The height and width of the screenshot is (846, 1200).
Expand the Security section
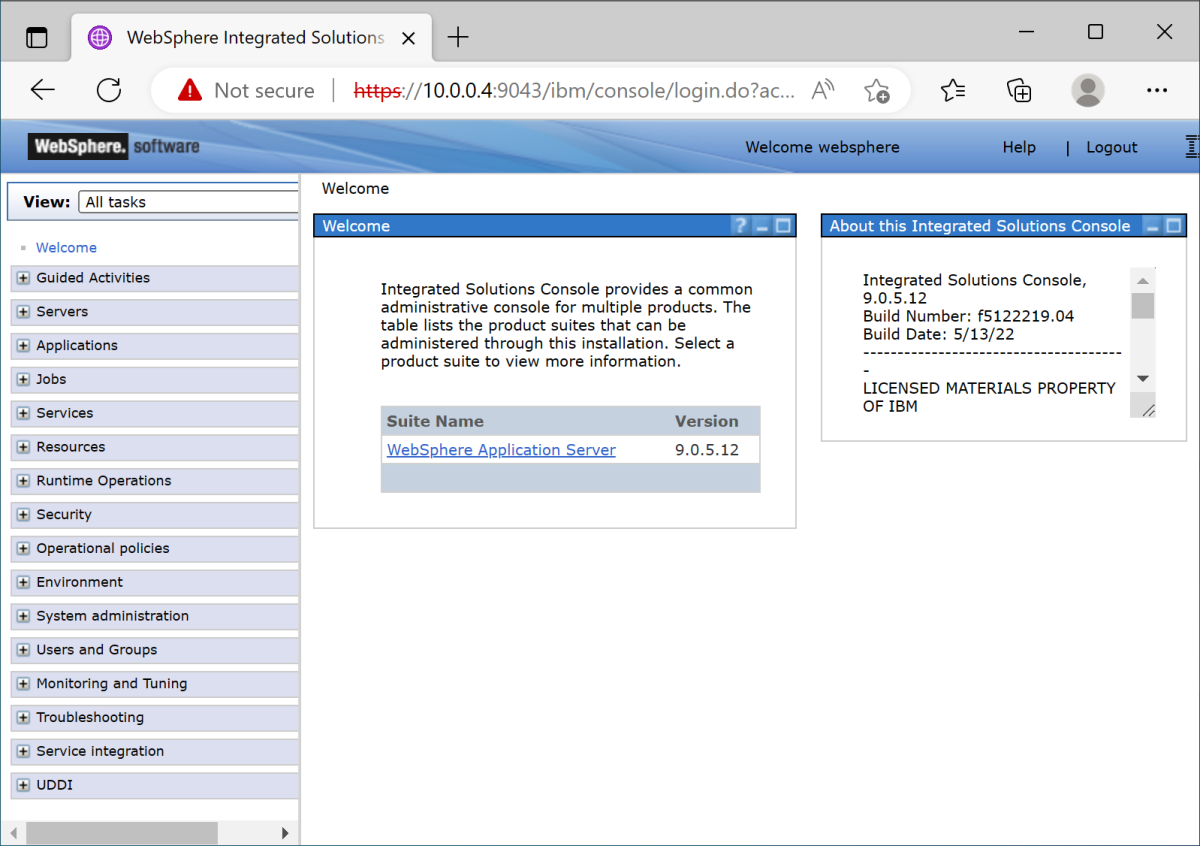(x=22, y=514)
